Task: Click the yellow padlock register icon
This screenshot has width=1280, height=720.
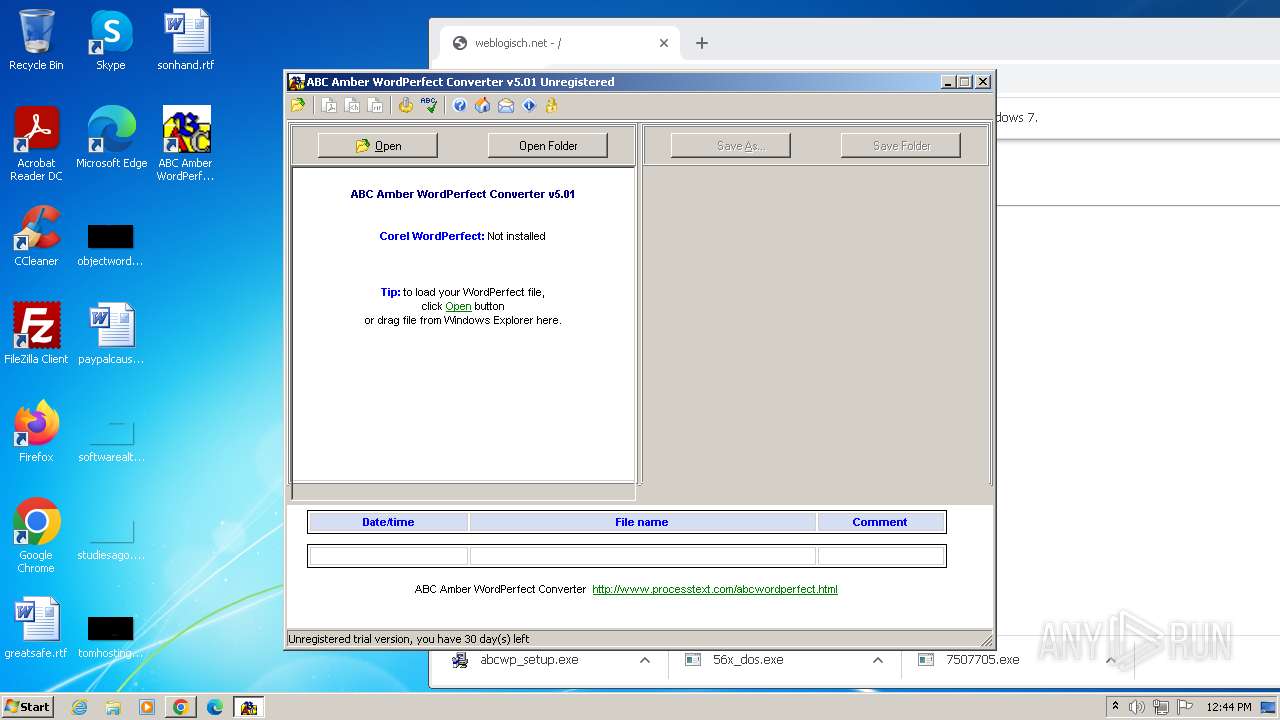Action: click(x=551, y=105)
